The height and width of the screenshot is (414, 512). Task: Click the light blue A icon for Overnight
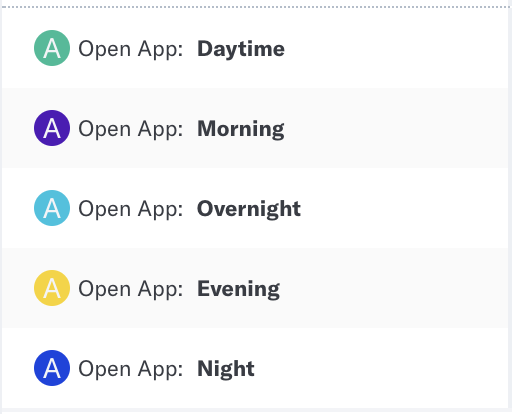[52, 208]
